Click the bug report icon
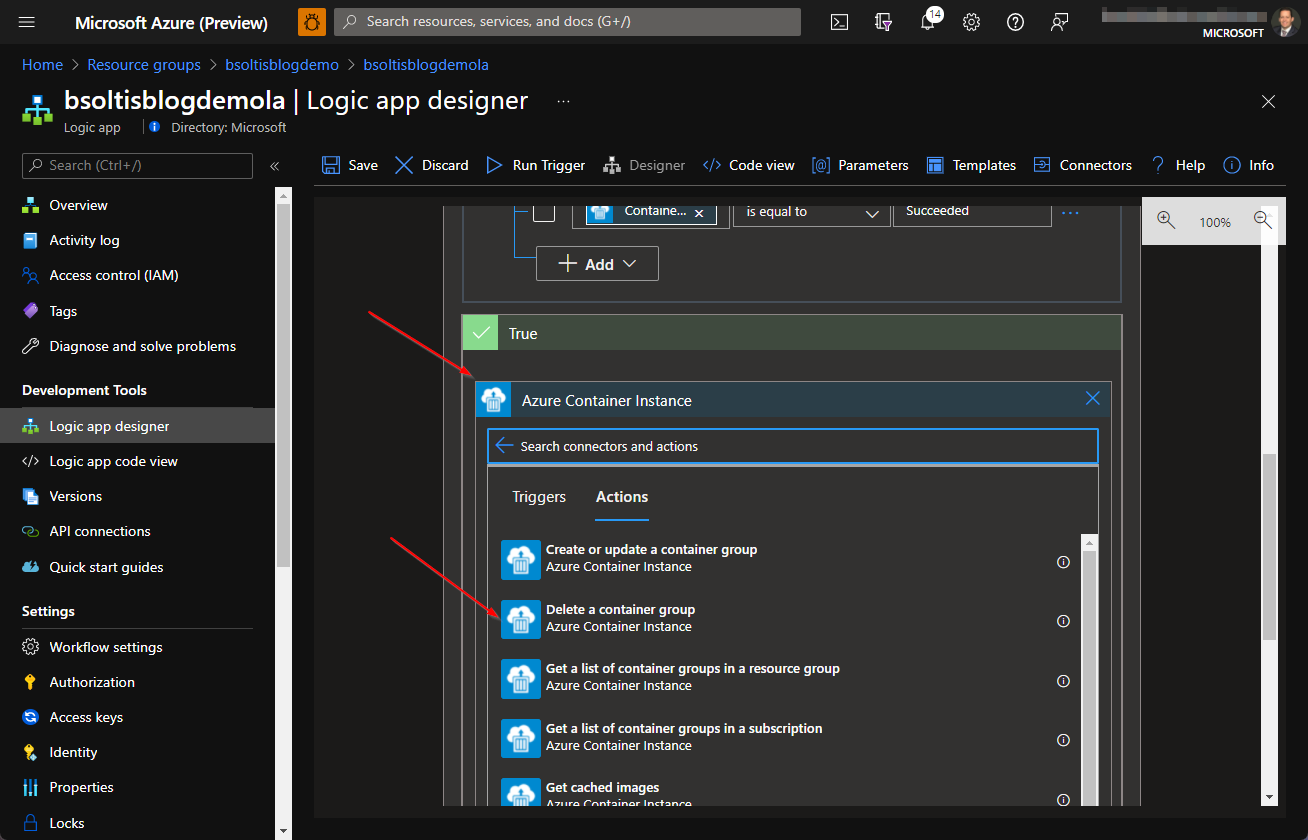Viewport: 1308px width, 840px height. 312,22
